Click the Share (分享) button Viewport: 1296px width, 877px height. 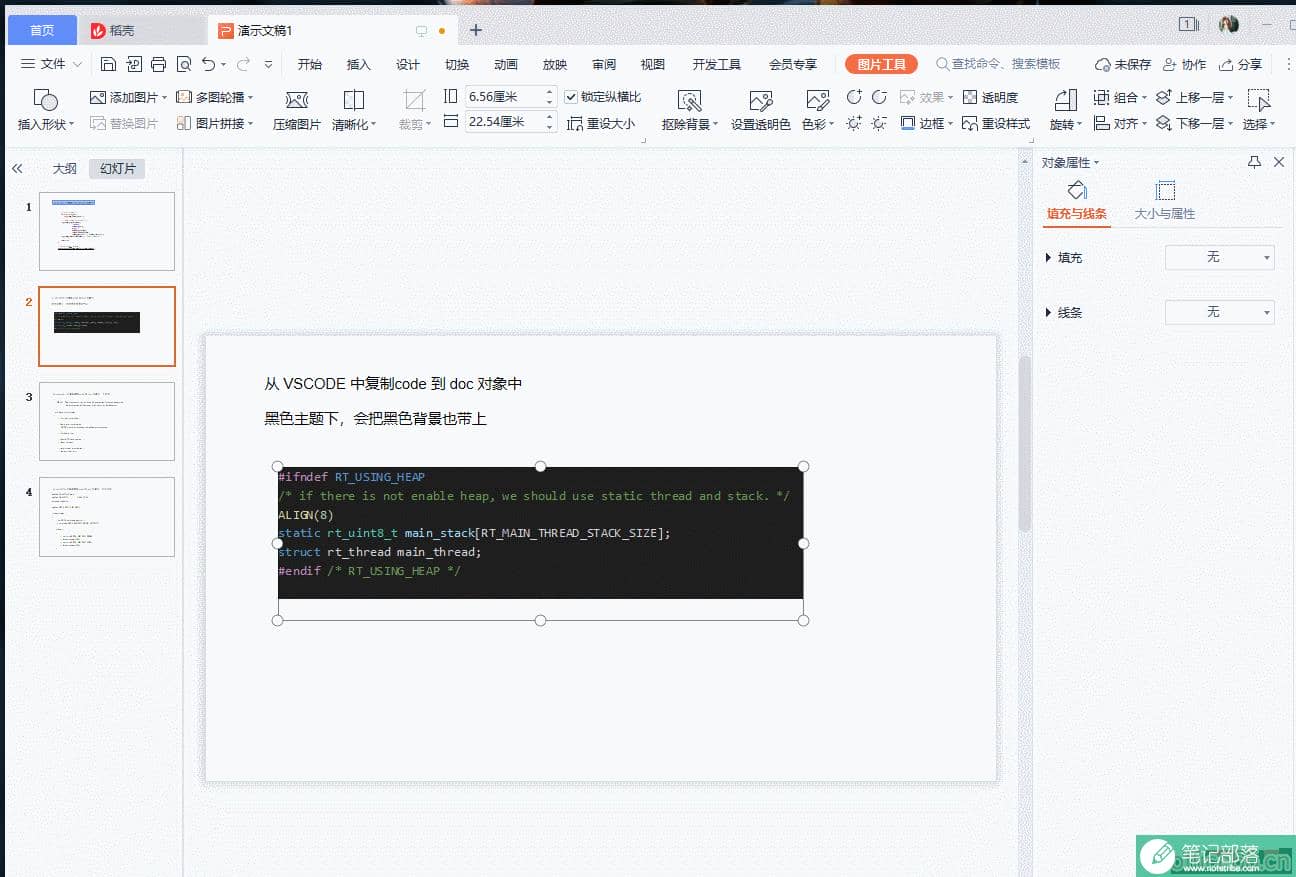pos(1240,64)
